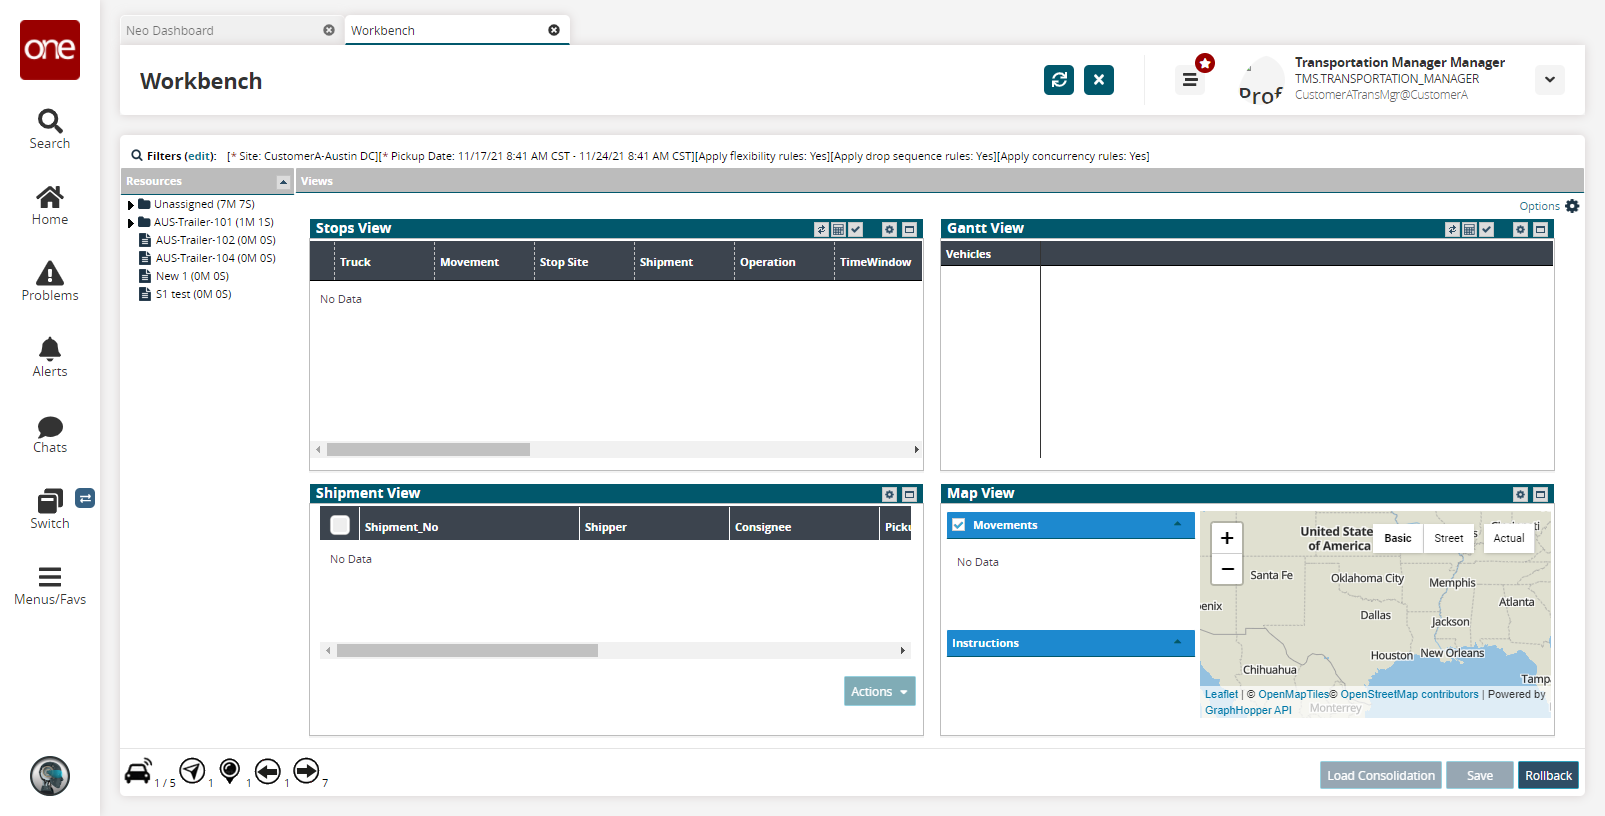Image resolution: width=1605 pixels, height=816 pixels.
Task: Maximize the Map View panel
Action: coord(1540,494)
